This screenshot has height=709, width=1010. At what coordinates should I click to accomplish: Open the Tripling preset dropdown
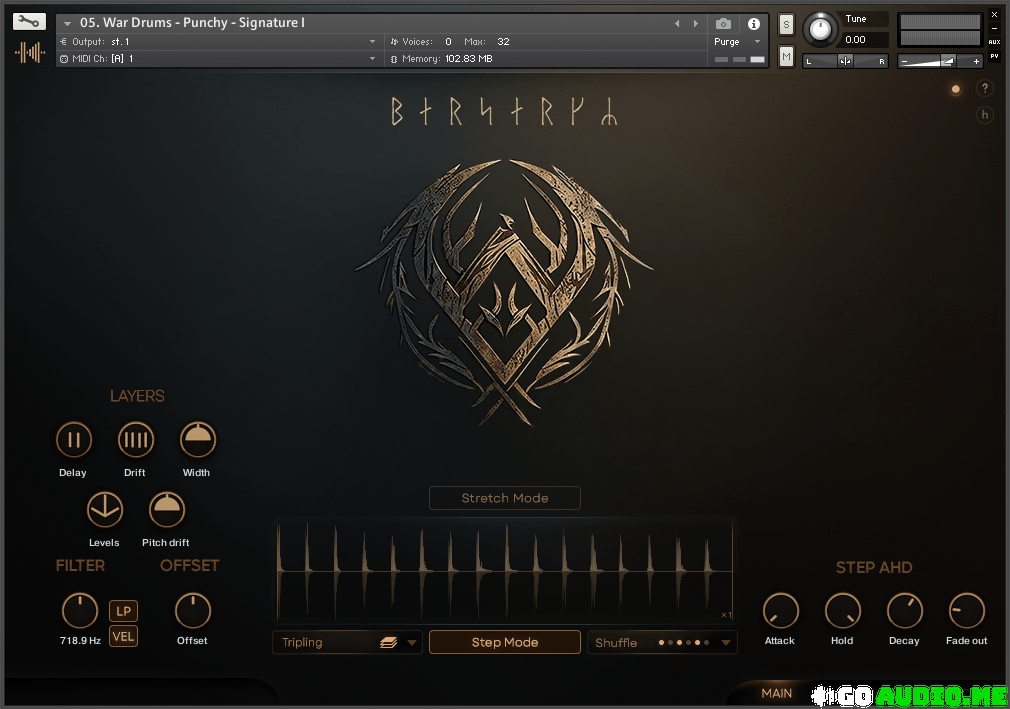click(346, 643)
